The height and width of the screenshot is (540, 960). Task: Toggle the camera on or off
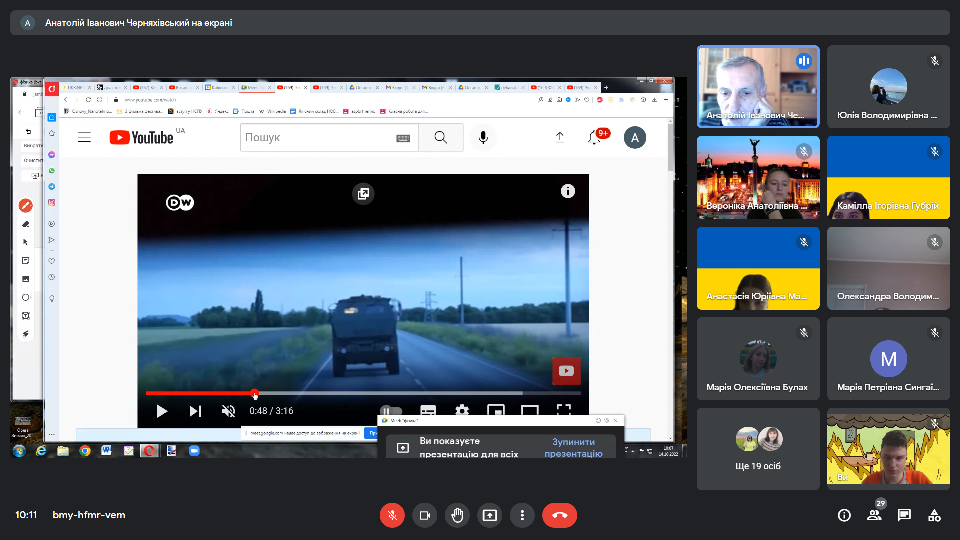click(x=424, y=515)
